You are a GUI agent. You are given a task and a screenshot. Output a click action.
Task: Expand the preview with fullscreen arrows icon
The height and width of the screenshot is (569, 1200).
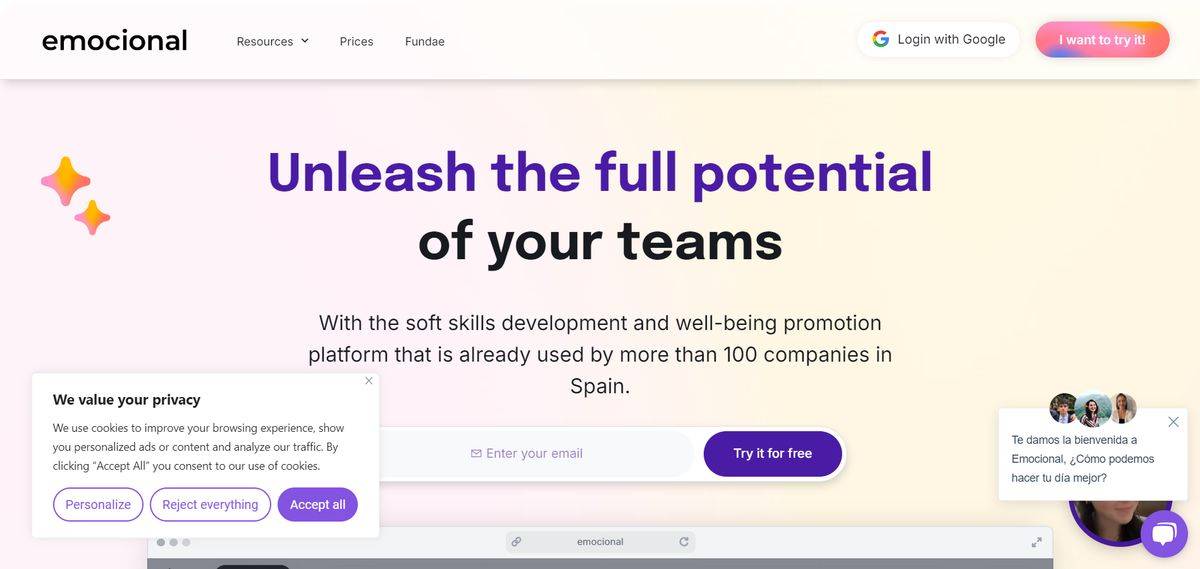[x=1036, y=542]
